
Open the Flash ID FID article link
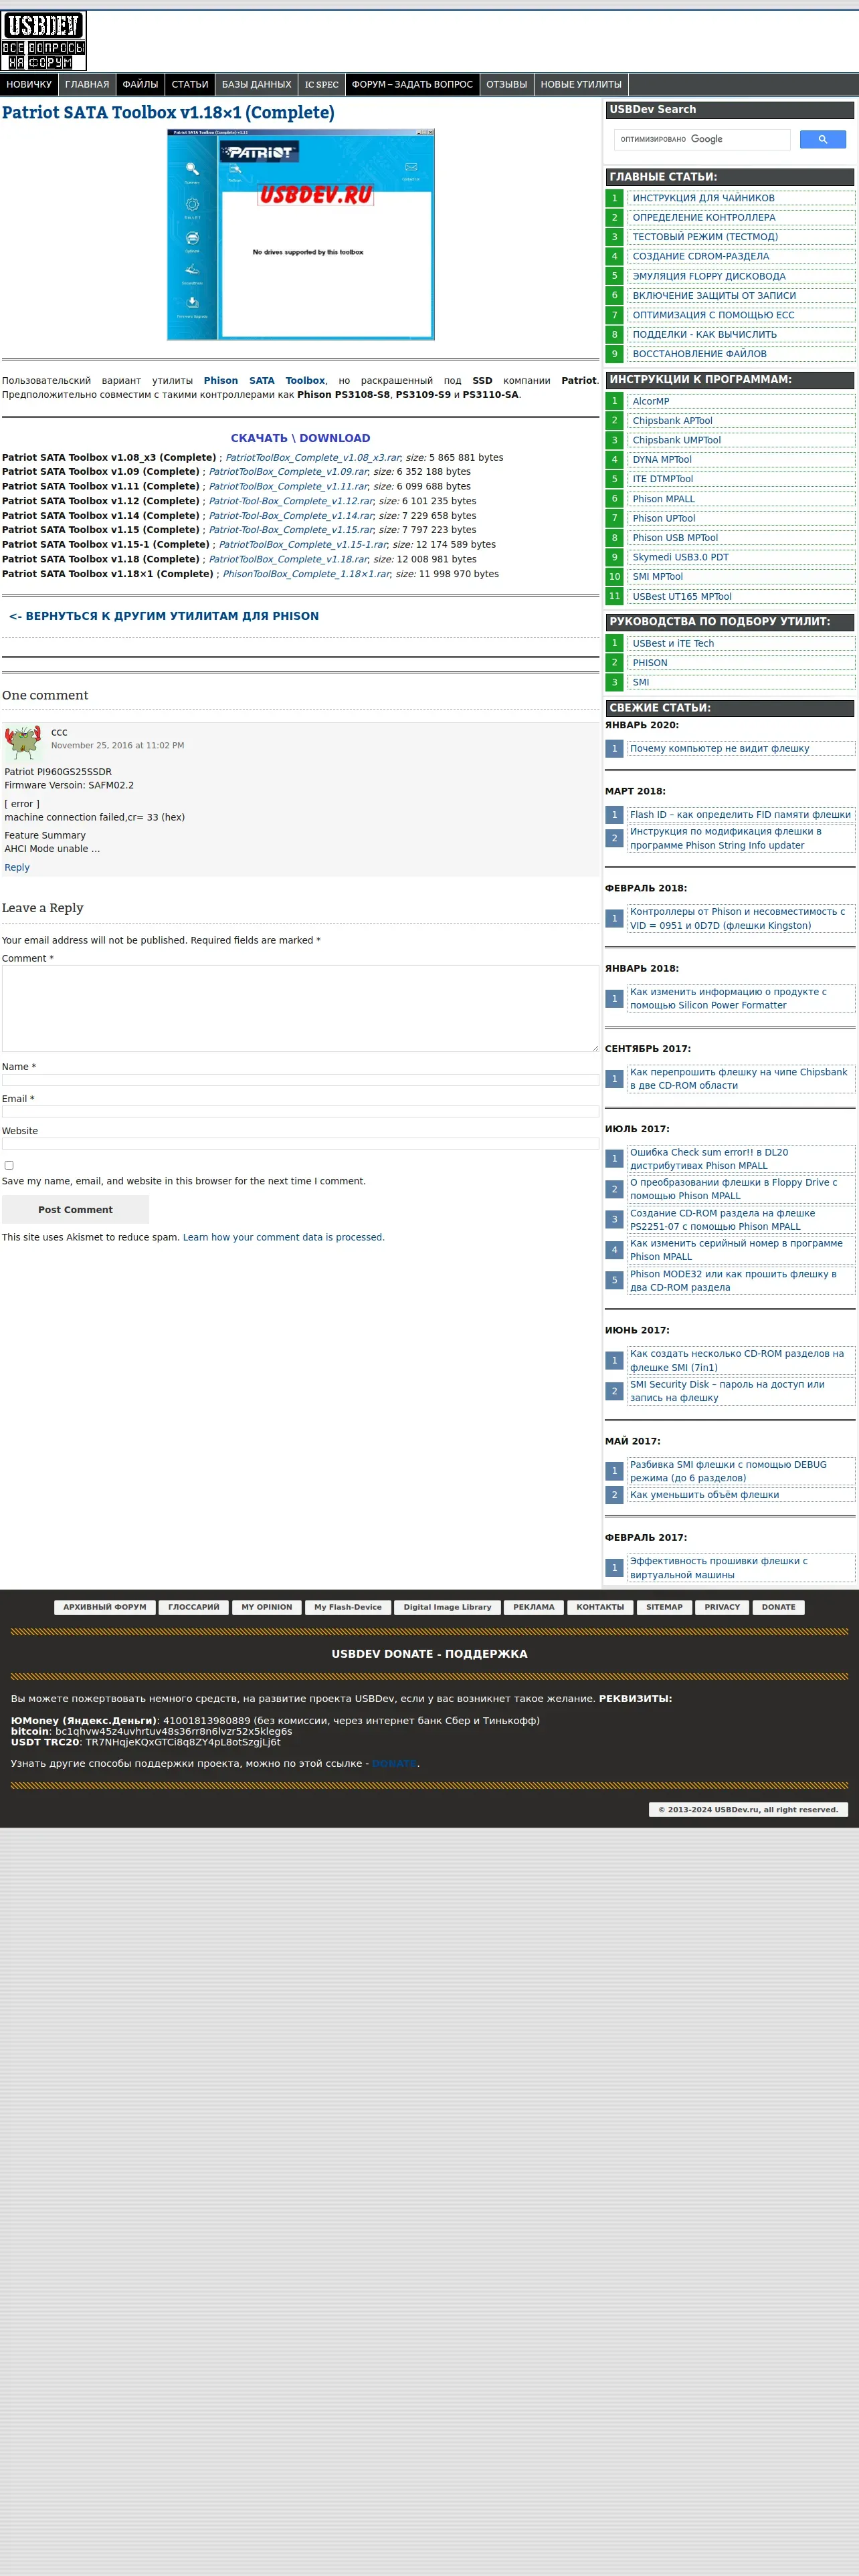[740, 815]
